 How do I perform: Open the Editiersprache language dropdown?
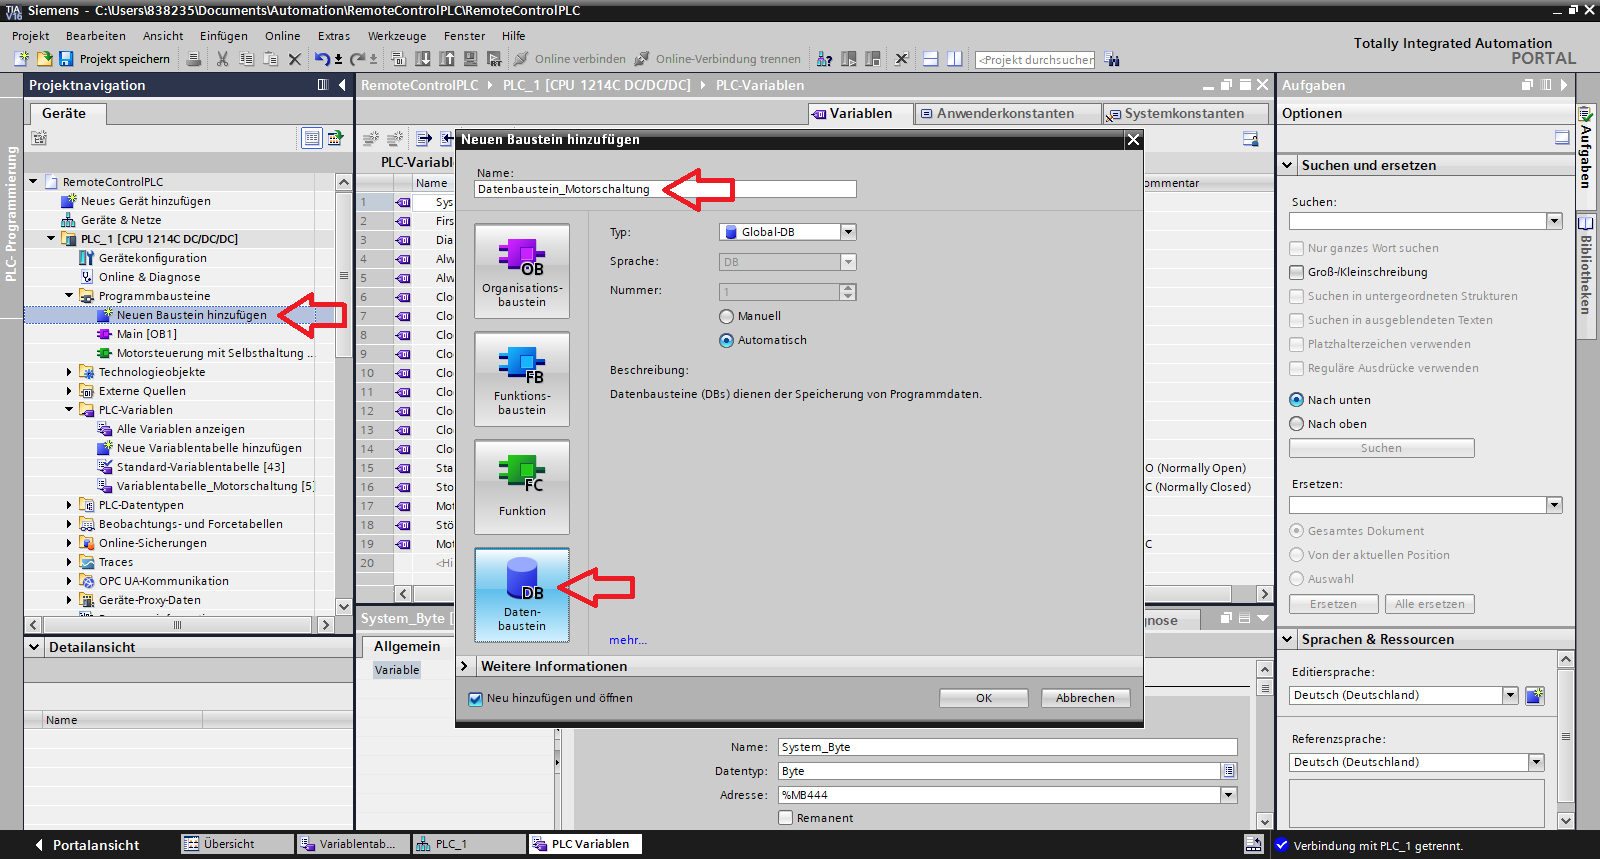1510,695
